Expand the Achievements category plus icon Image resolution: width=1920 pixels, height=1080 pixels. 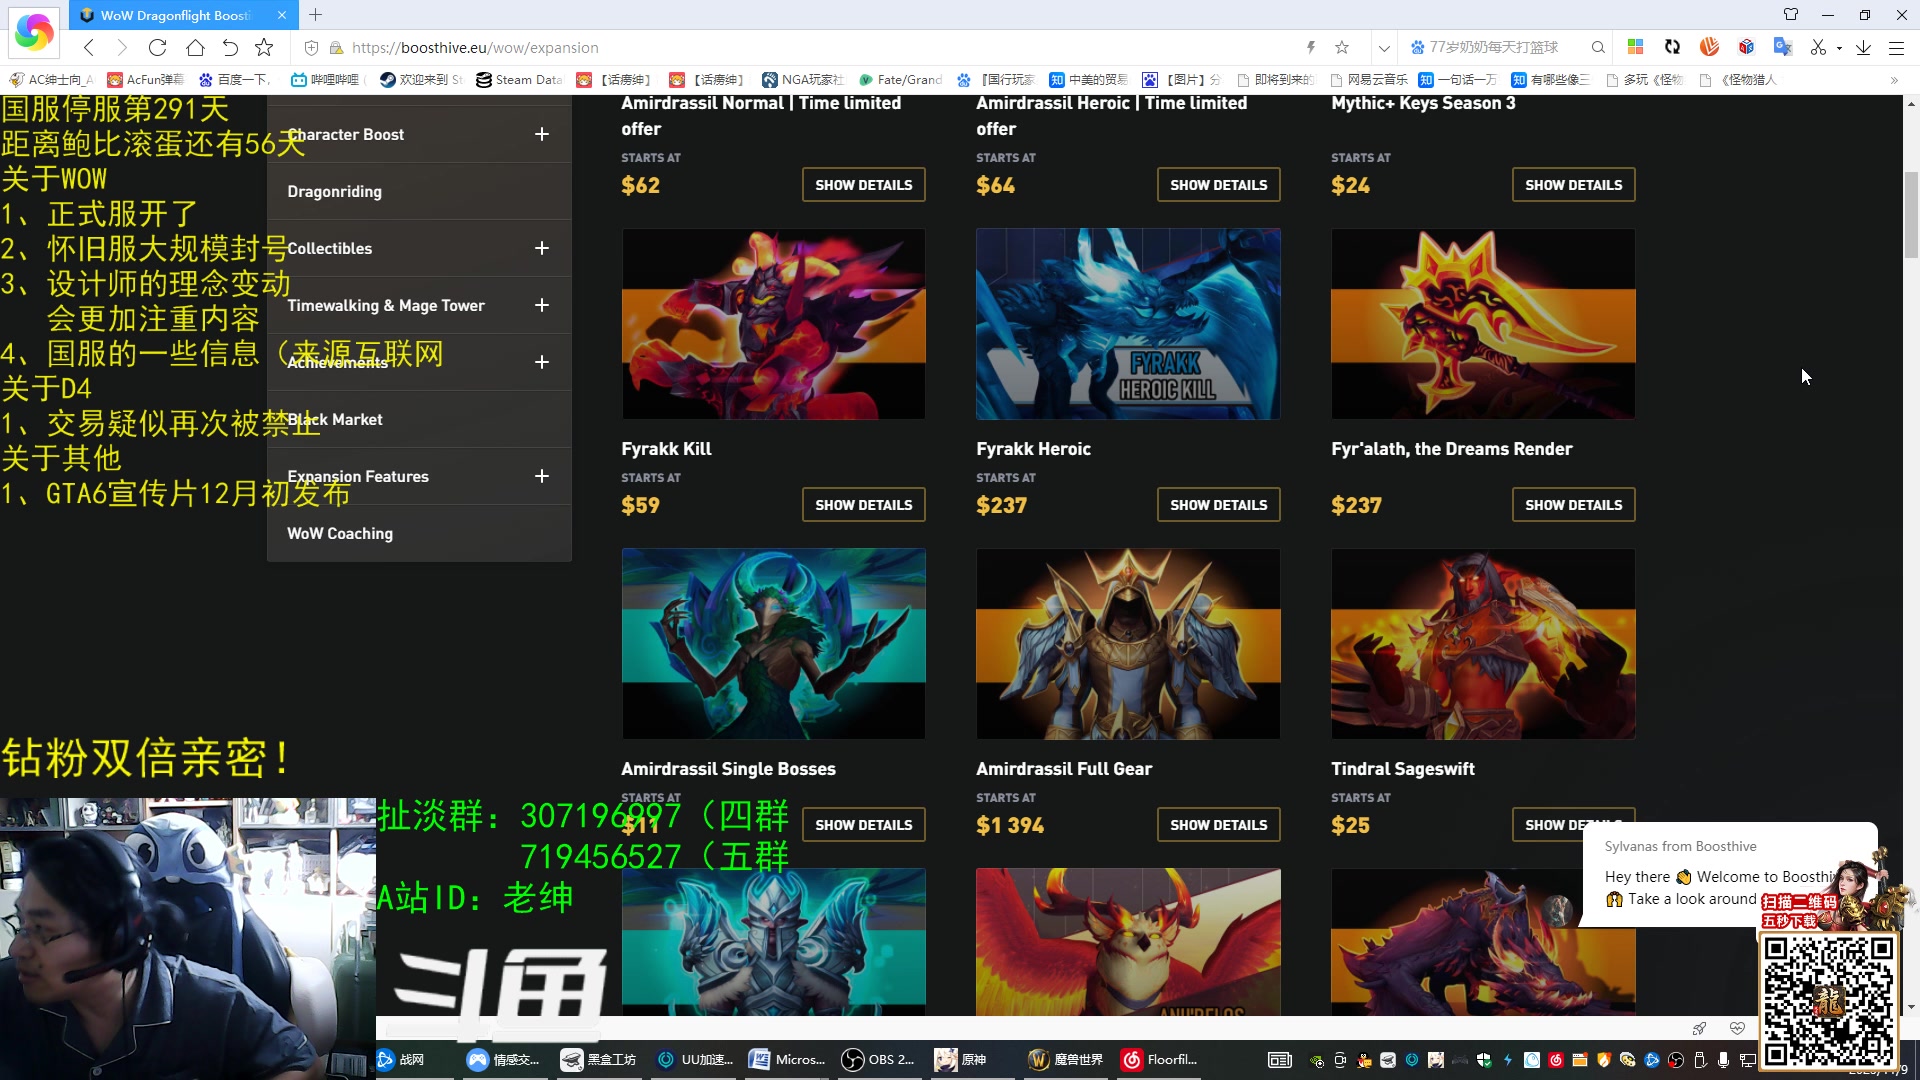(x=542, y=362)
